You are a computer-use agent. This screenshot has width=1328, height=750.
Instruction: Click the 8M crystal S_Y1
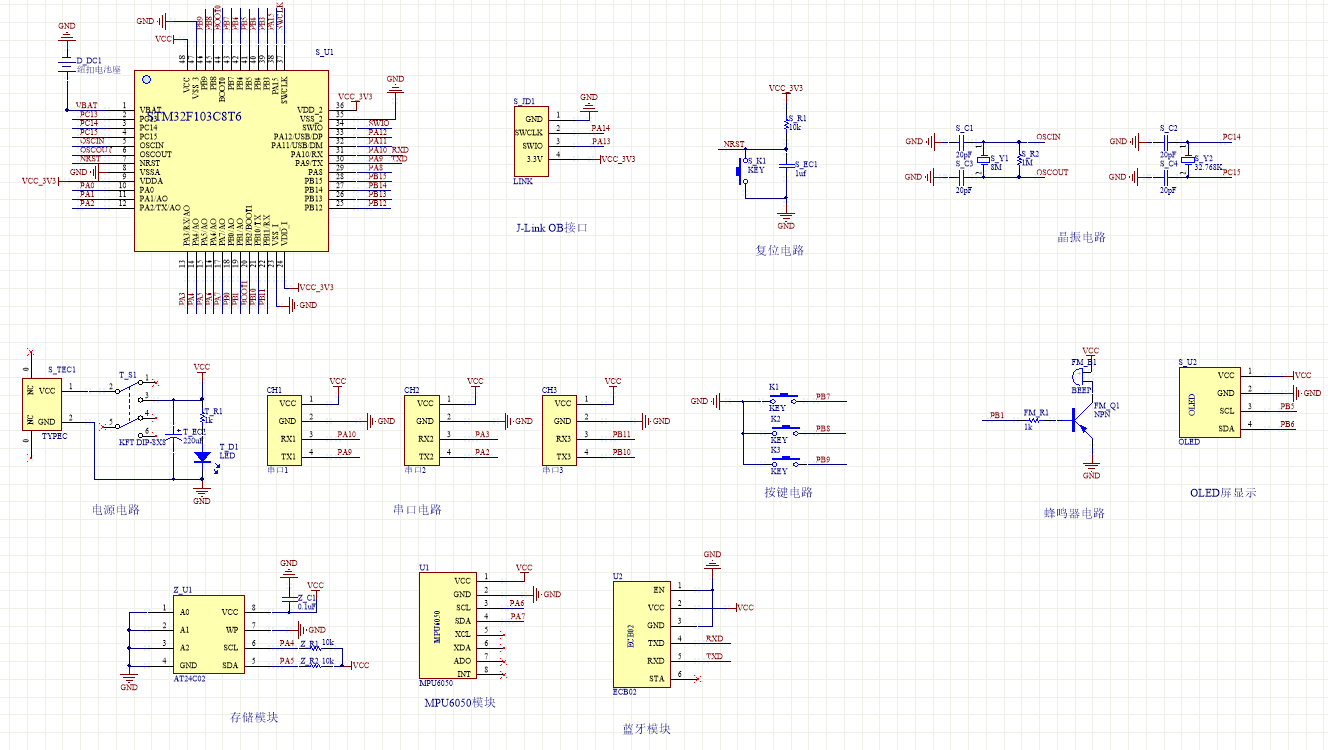(x=985, y=160)
